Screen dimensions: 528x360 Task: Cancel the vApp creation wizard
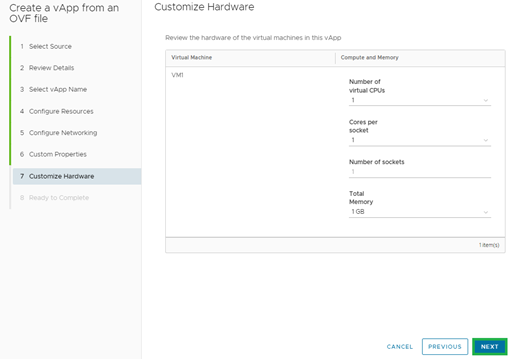400,347
